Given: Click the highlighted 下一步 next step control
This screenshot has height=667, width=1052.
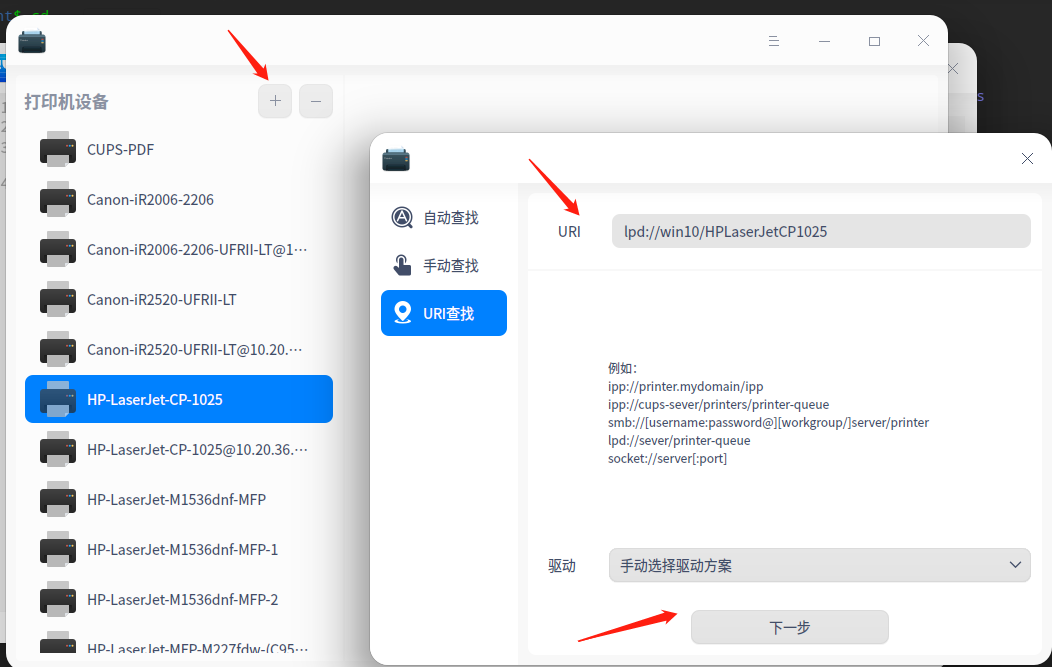Looking at the screenshot, I should [789, 627].
